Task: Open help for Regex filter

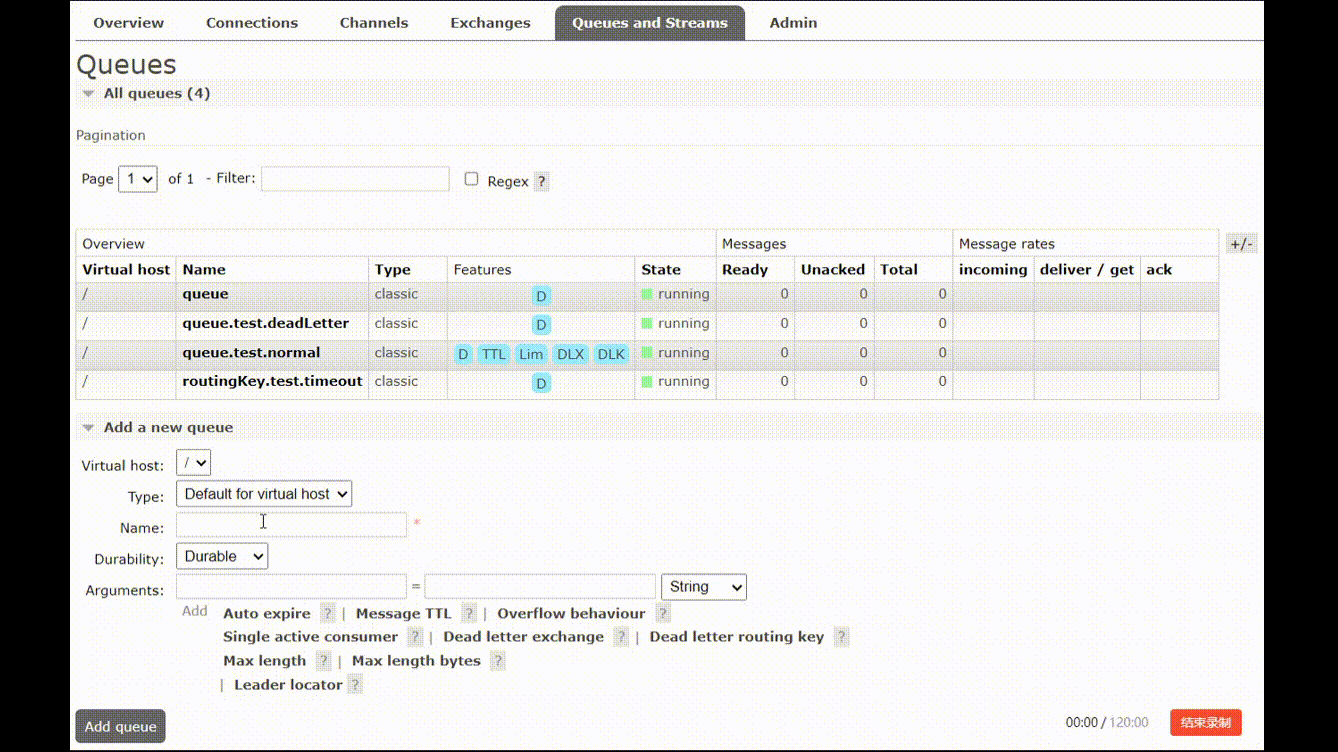Action: pos(541,182)
